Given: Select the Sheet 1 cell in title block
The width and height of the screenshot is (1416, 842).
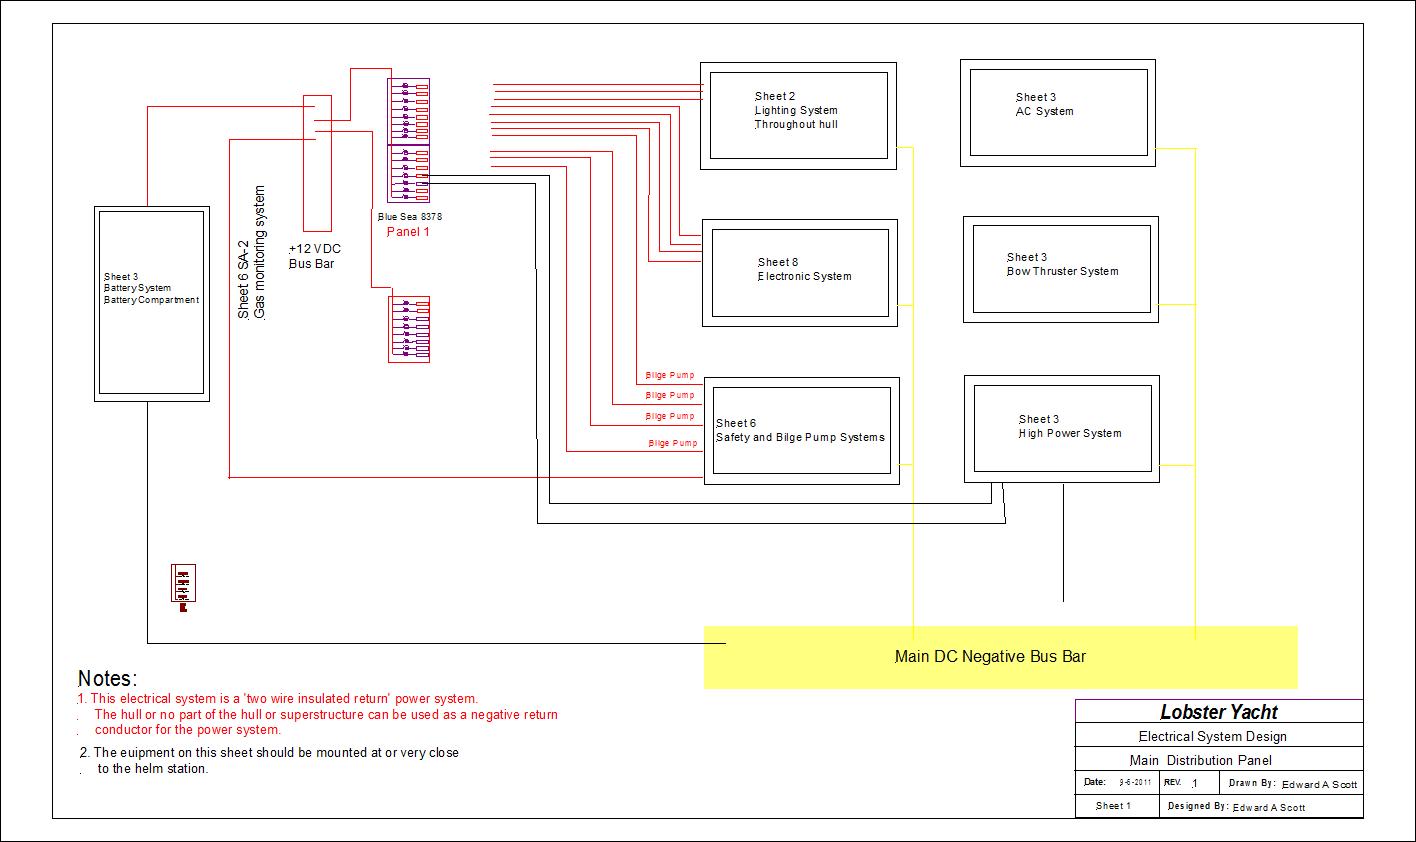Looking at the screenshot, I should [x=1114, y=806].
